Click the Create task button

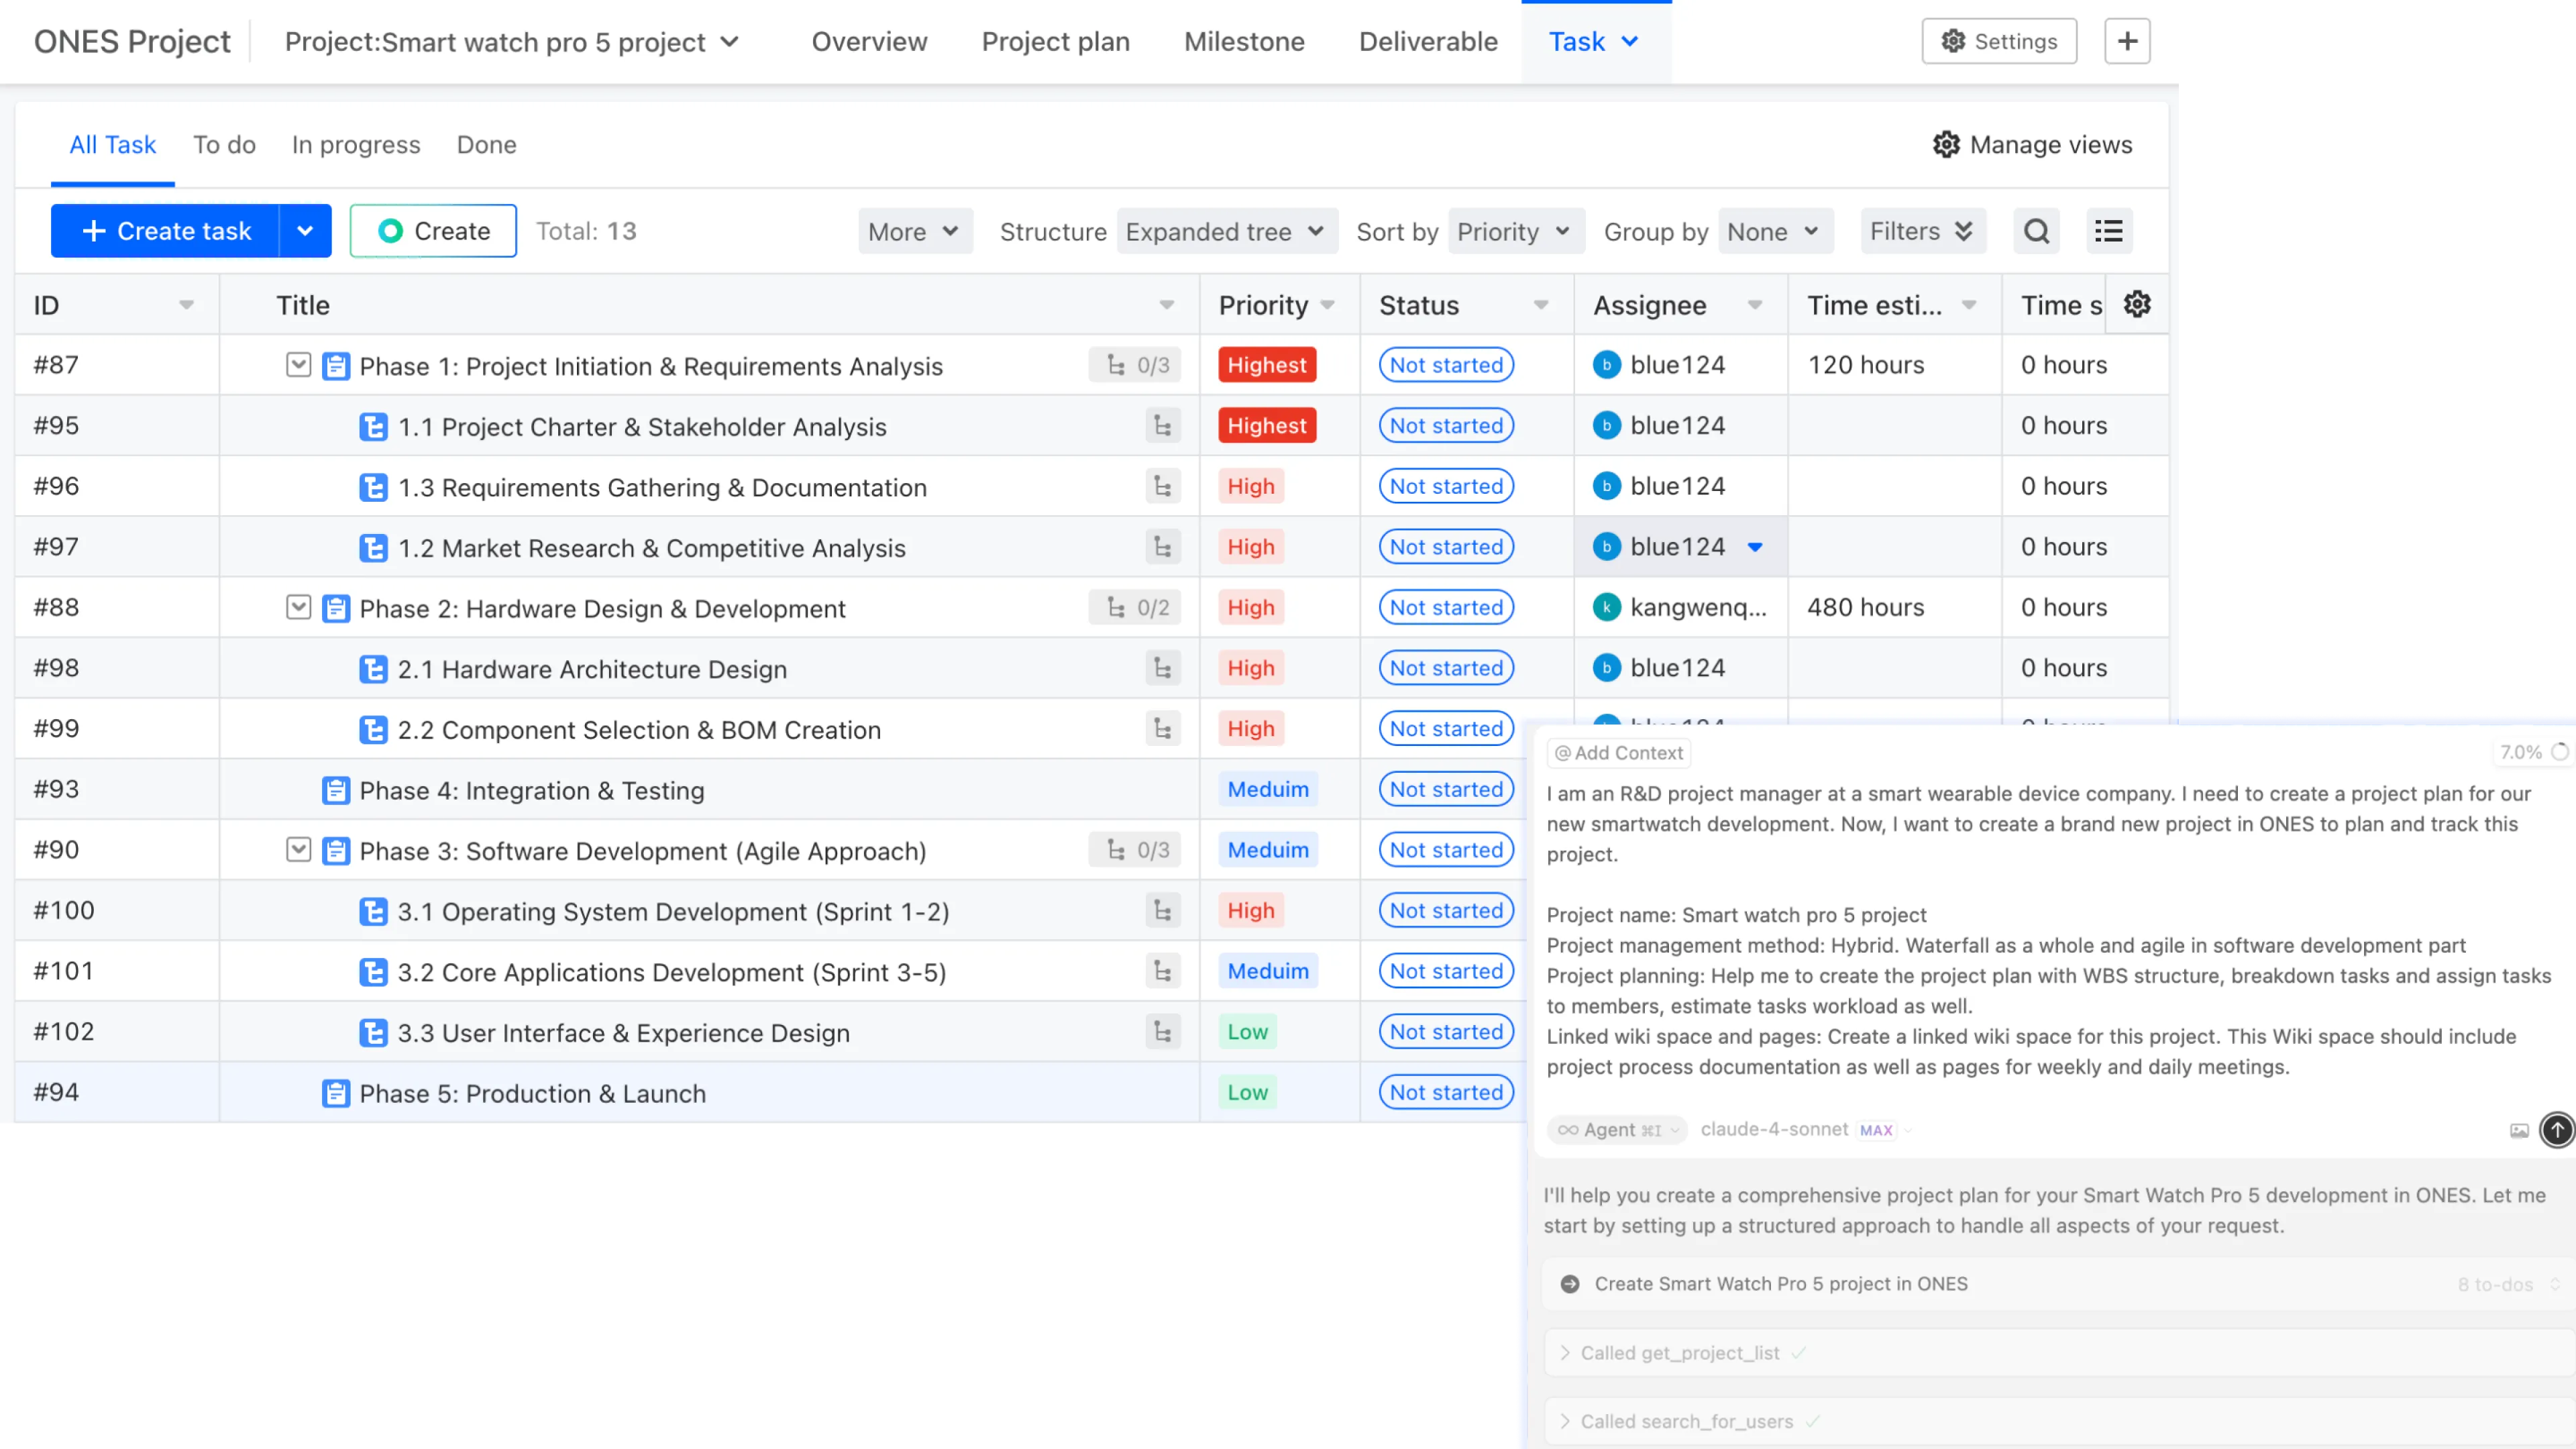[166, 231]
